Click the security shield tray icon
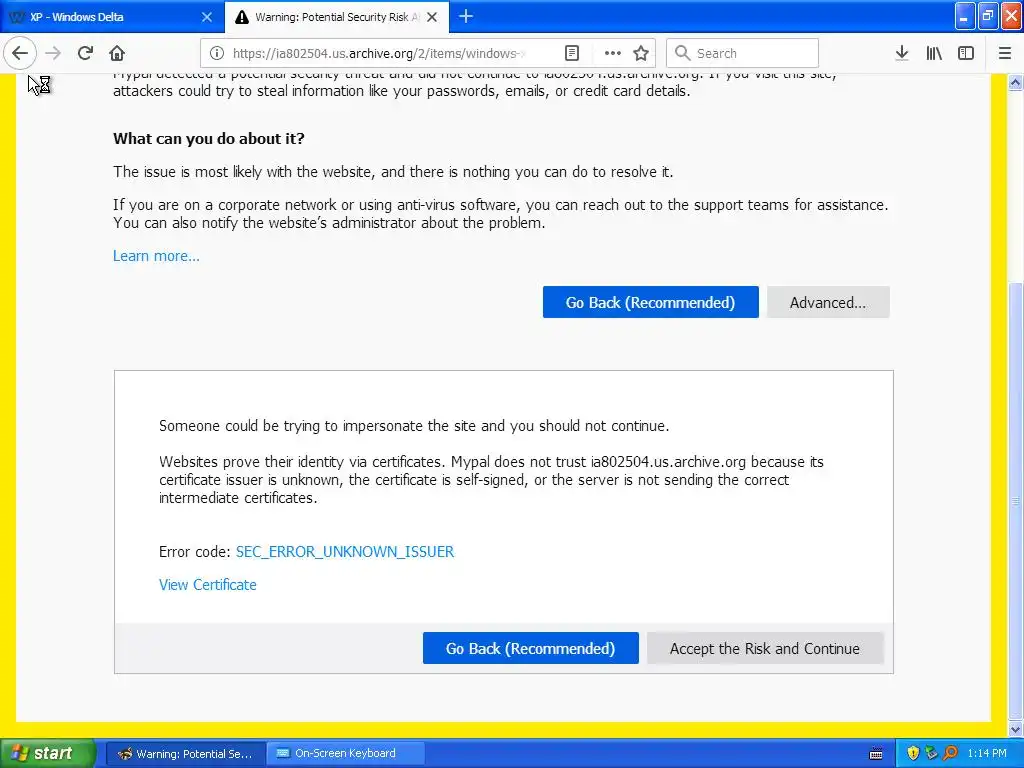1024x768 pixels. click(x=913, y=754)
